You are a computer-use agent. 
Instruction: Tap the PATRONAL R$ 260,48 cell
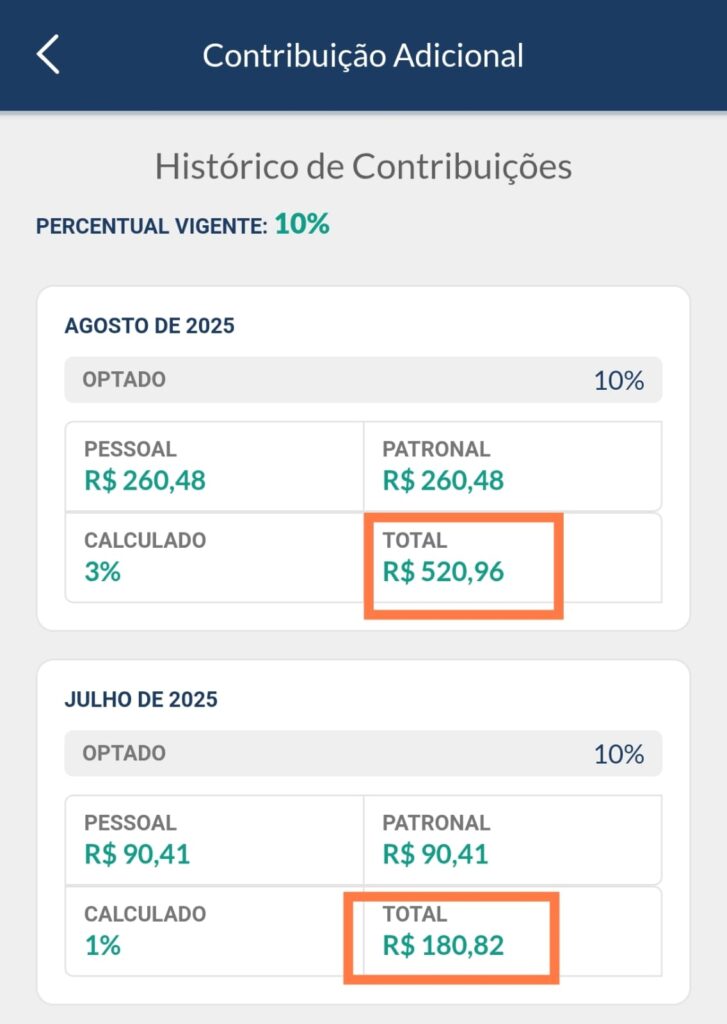click(511, 467)
